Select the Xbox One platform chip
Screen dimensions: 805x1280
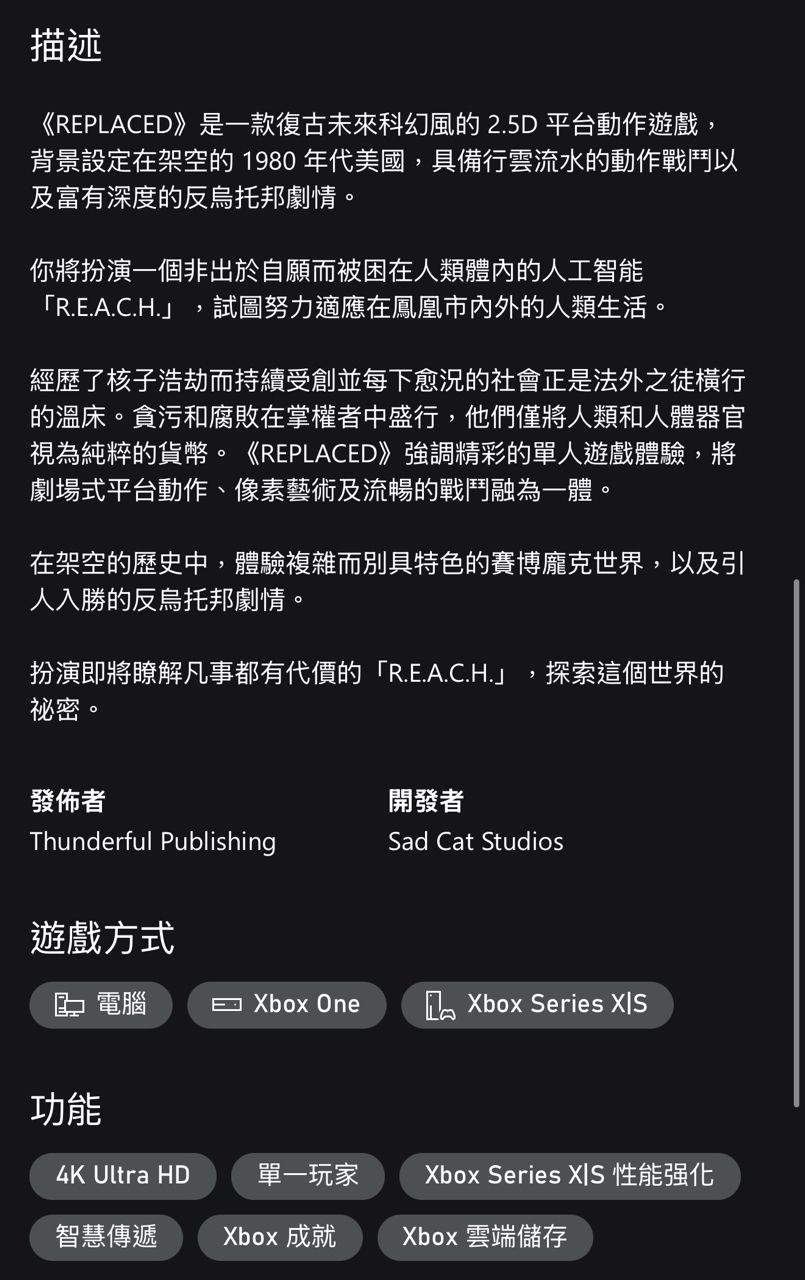click(287, 1005)
